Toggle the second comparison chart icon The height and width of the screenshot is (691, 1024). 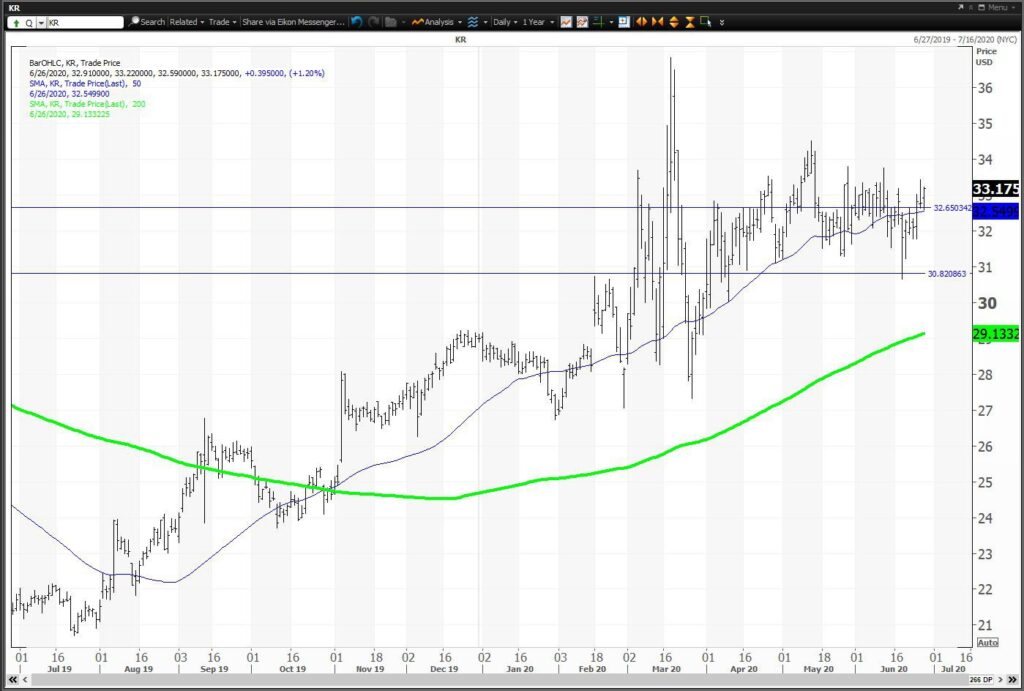[x=582, y=22]
